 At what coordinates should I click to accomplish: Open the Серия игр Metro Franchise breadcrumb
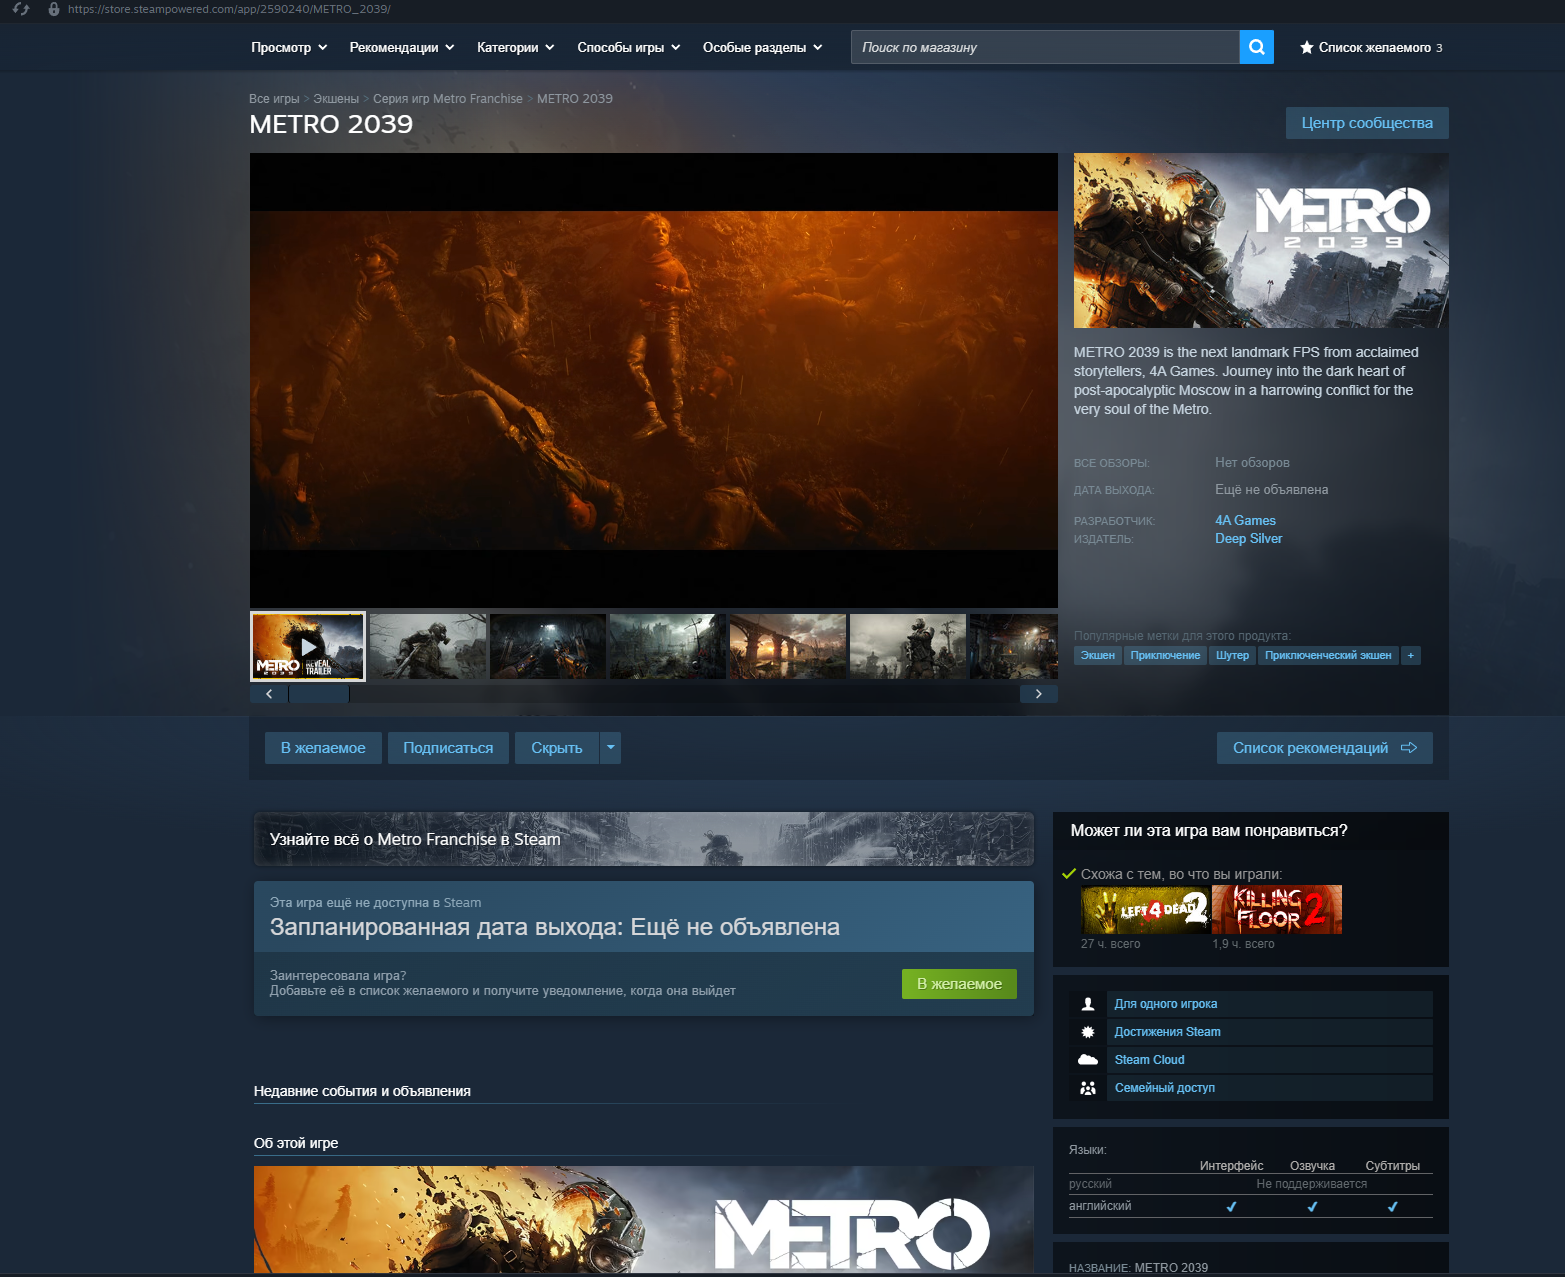pyautogui.click(x=448, y=99)
